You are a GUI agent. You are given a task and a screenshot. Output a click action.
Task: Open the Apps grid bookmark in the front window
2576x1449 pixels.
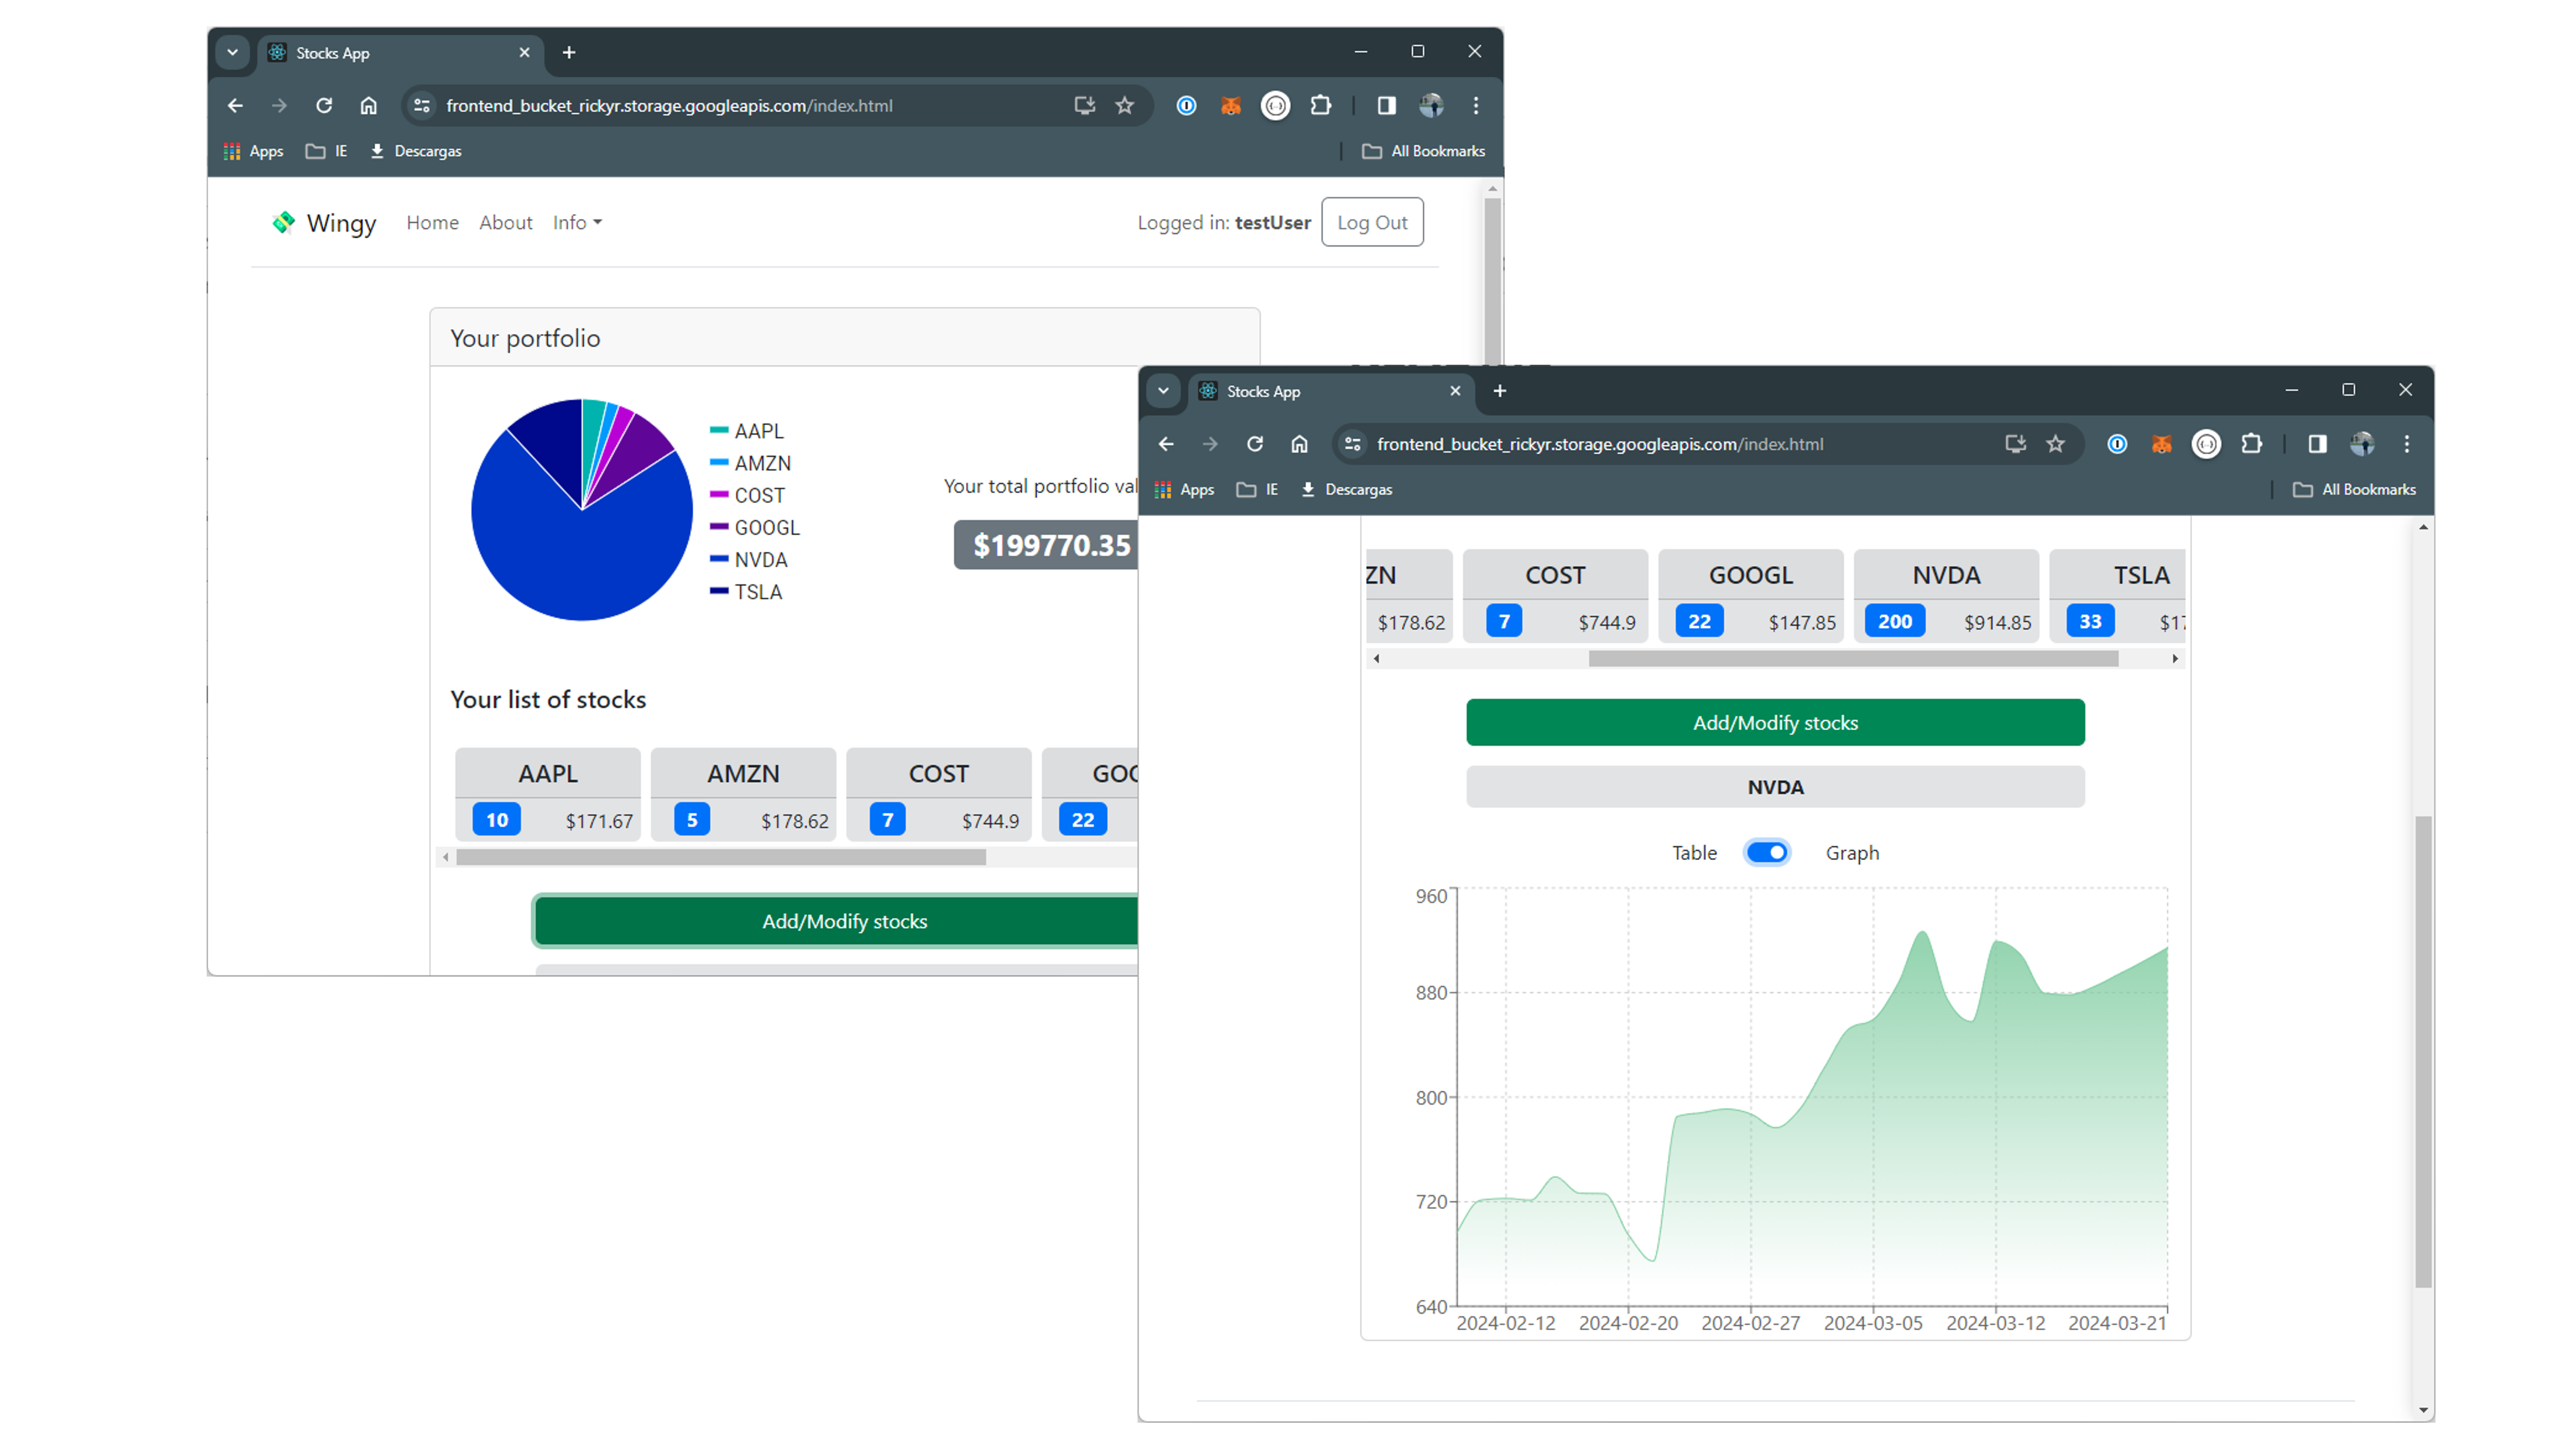[1184, 490]
